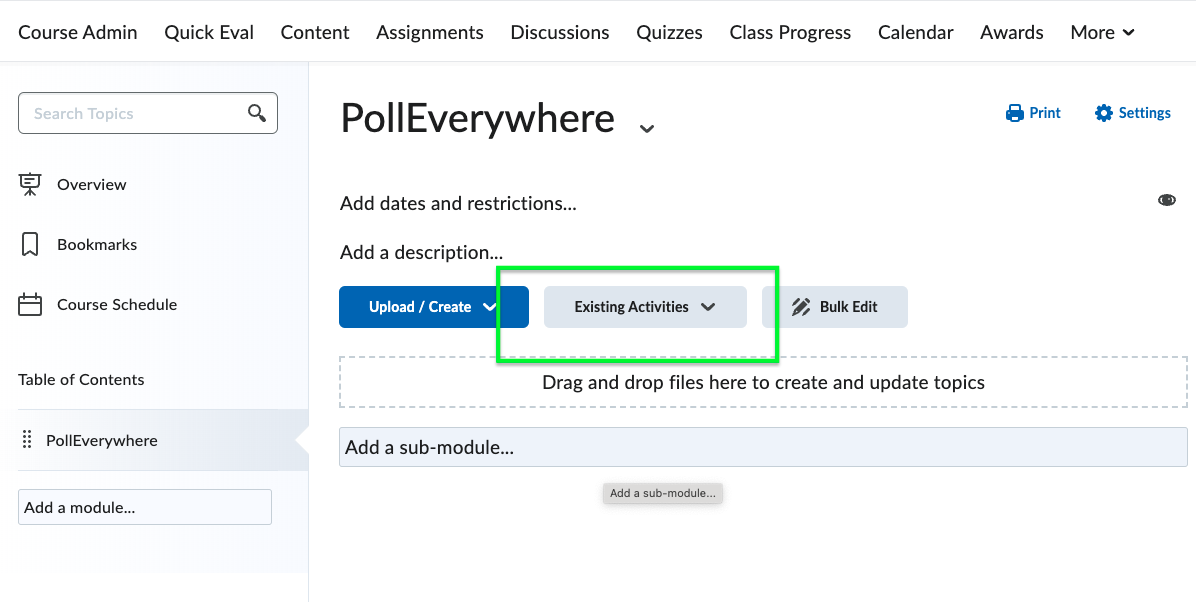1196x602 pixels.
Task: Toggle module visibility with the eye icon
Action: 1166,200
